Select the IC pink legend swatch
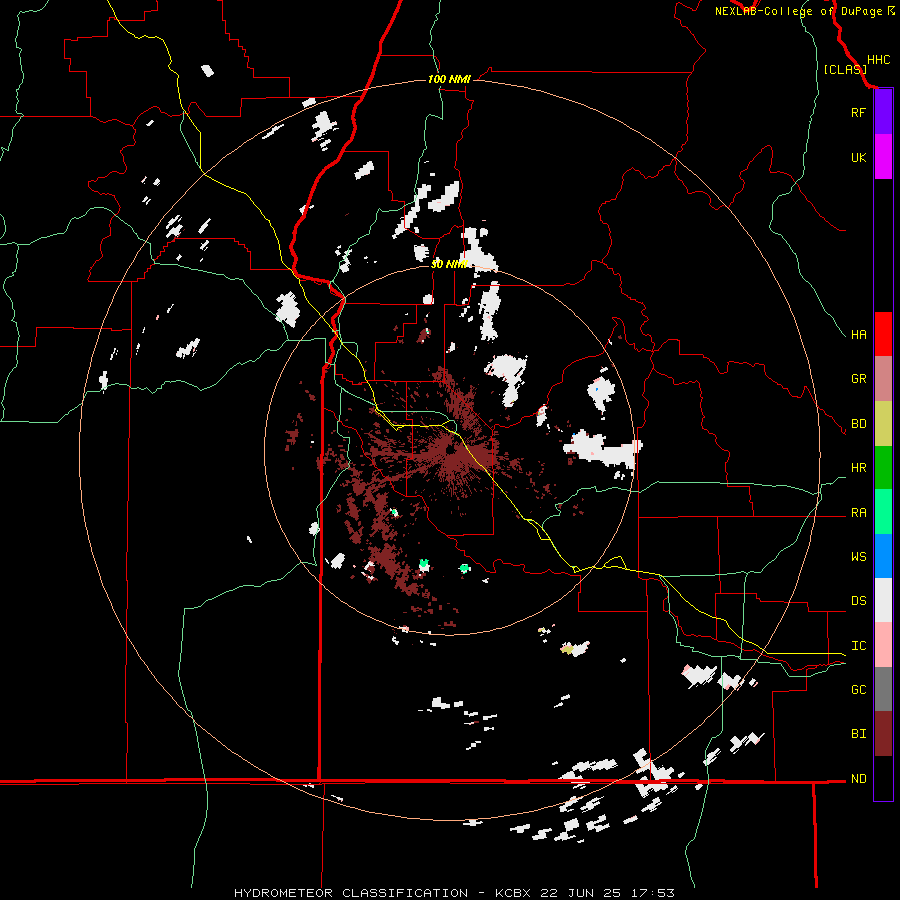This screenshot has width=900, height=900. (x=883, y=645)
